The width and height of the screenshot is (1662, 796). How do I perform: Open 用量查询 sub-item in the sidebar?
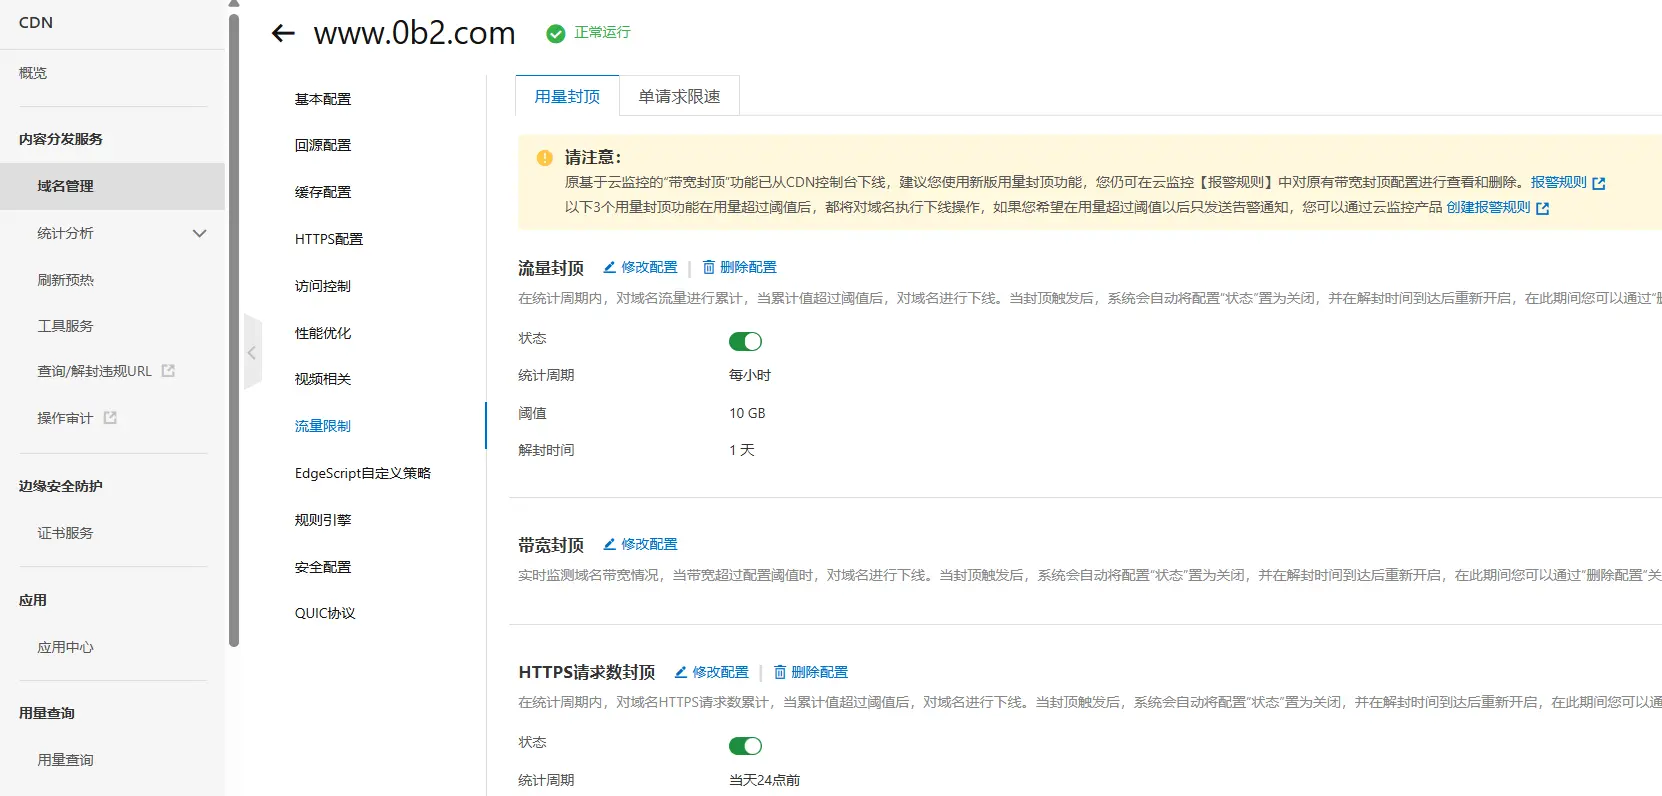[65, 760]
